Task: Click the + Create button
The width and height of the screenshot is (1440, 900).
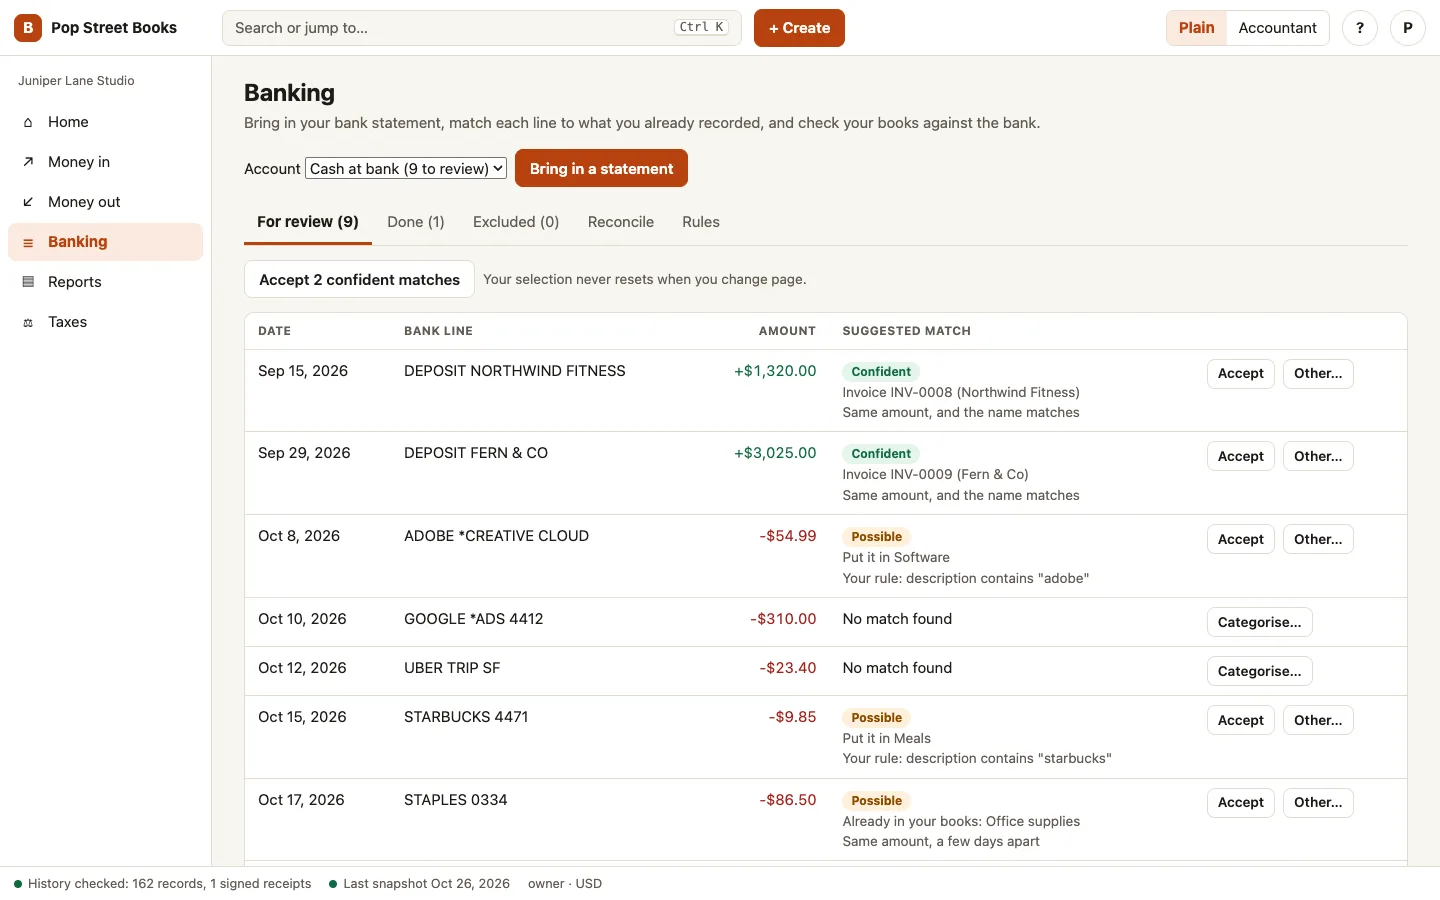Action: point(799,28)
